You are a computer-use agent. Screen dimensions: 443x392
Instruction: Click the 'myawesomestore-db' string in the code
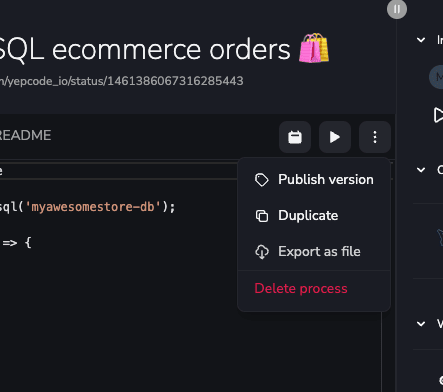(x=93, y=207)
